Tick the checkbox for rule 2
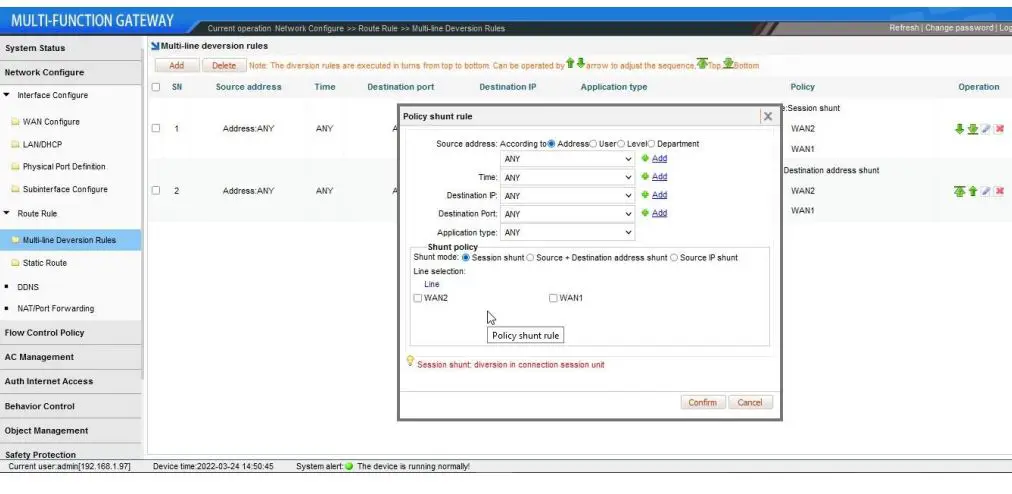The width and height of the screenshot is (1012, 494). tap(156, 191)
